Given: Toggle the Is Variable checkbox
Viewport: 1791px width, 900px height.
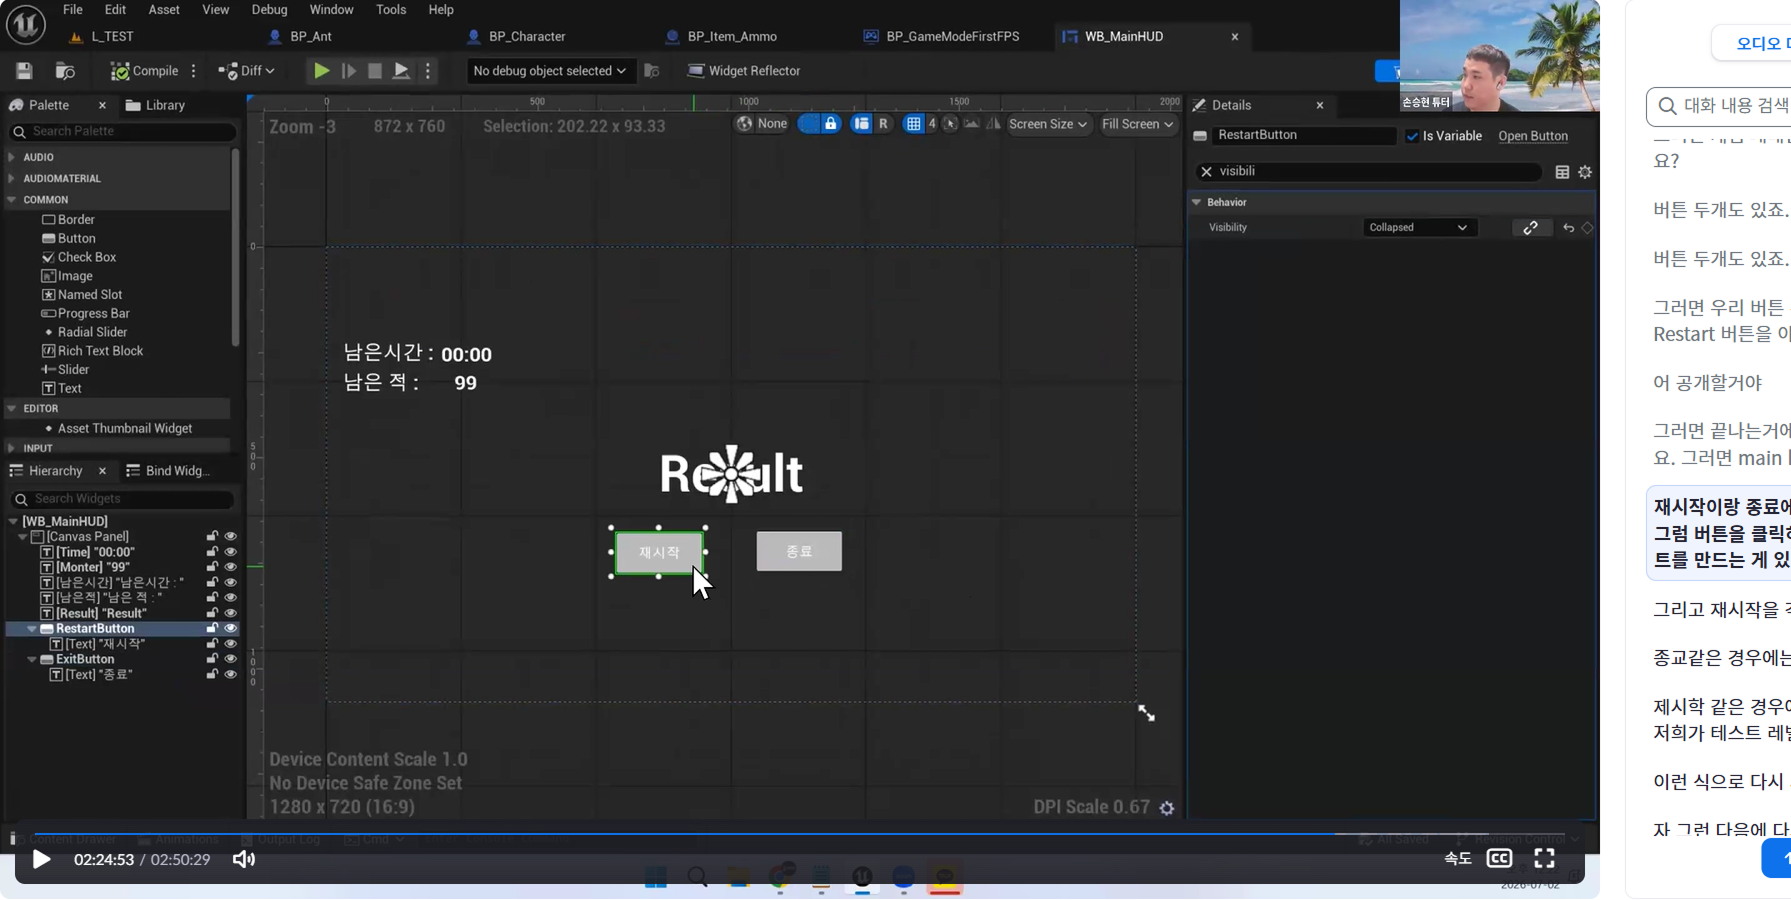Looking at the screenshot, I should (1412, 136).
